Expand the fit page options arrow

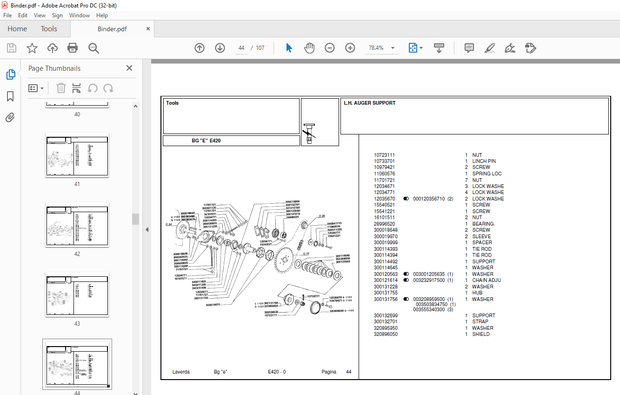pyautogui.click(x=421, y=48)
